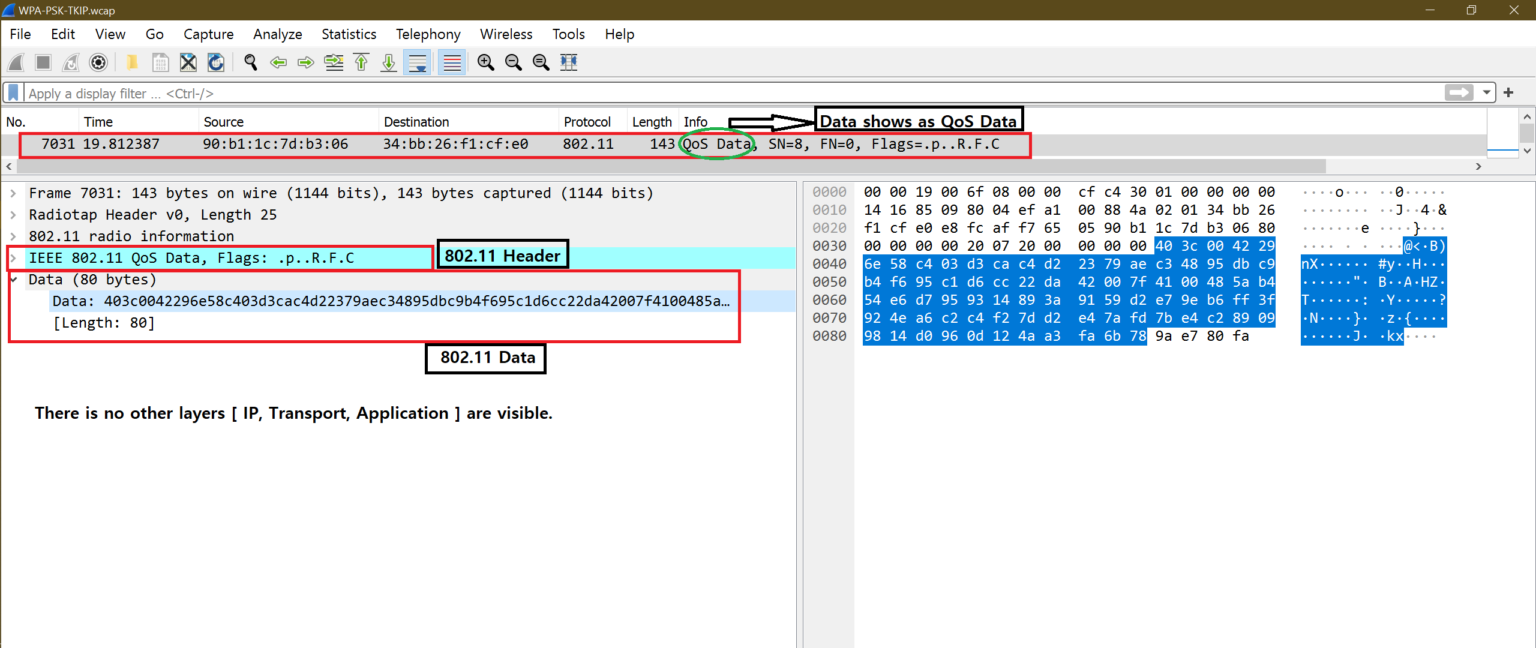Zoom in on the packet list text
This screenshot has height=648, width=1536.
pos(485,62)
